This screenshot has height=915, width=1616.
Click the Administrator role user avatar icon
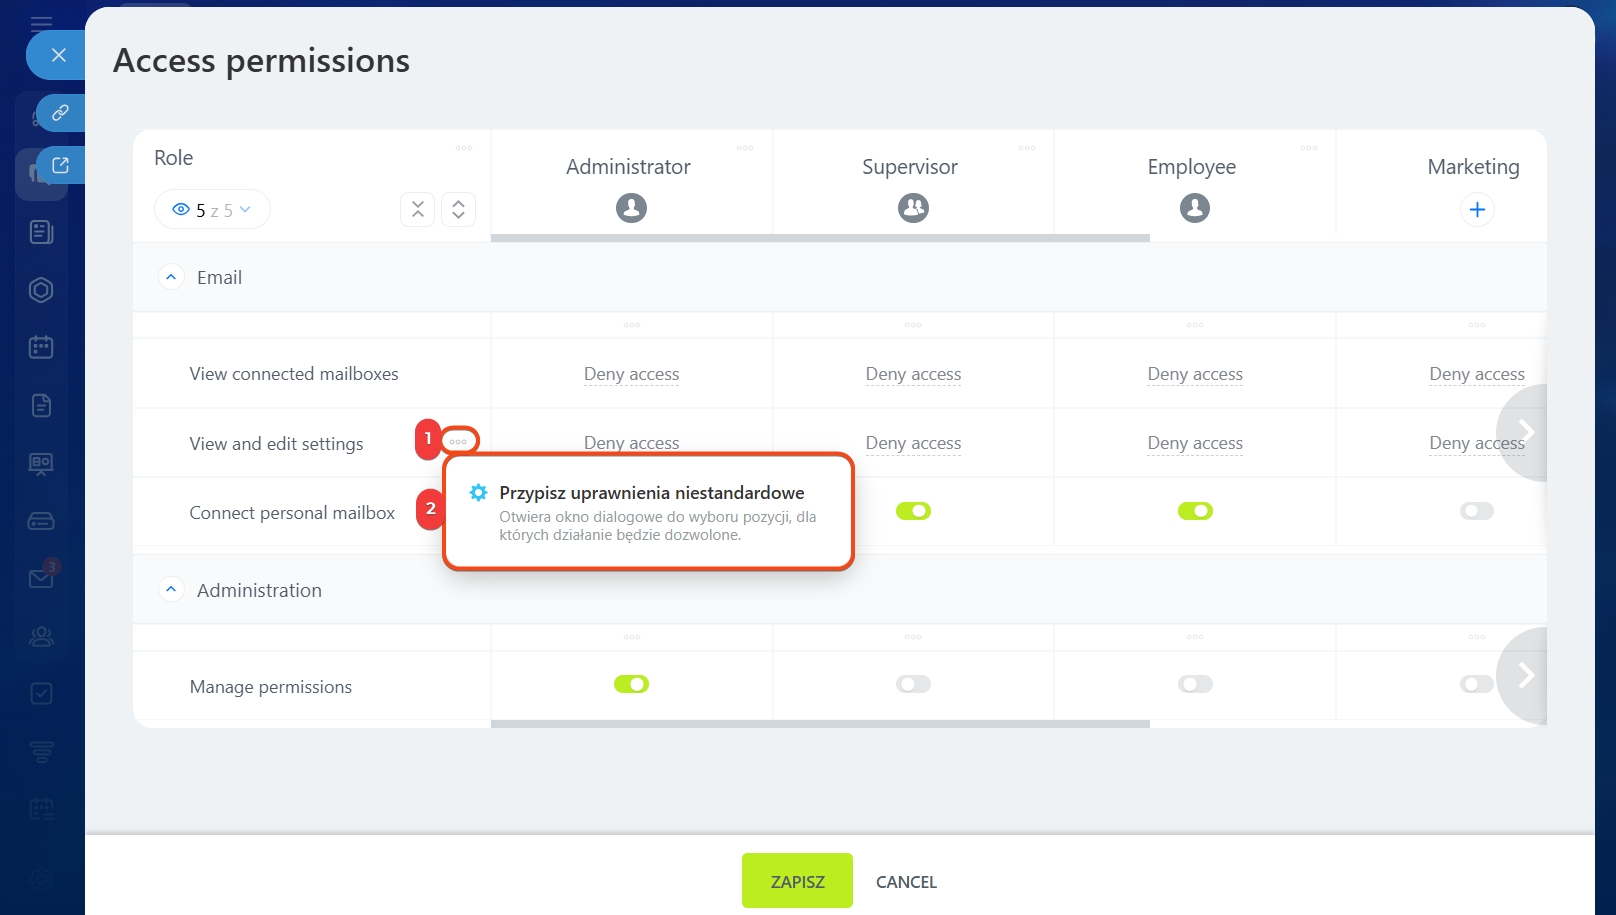coord(631,208)
